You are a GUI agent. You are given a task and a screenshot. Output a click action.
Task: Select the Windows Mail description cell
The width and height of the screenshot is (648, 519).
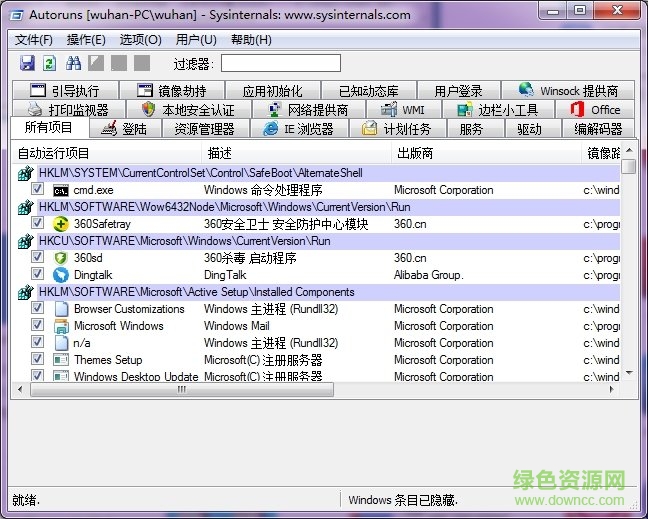pos(237,326)
